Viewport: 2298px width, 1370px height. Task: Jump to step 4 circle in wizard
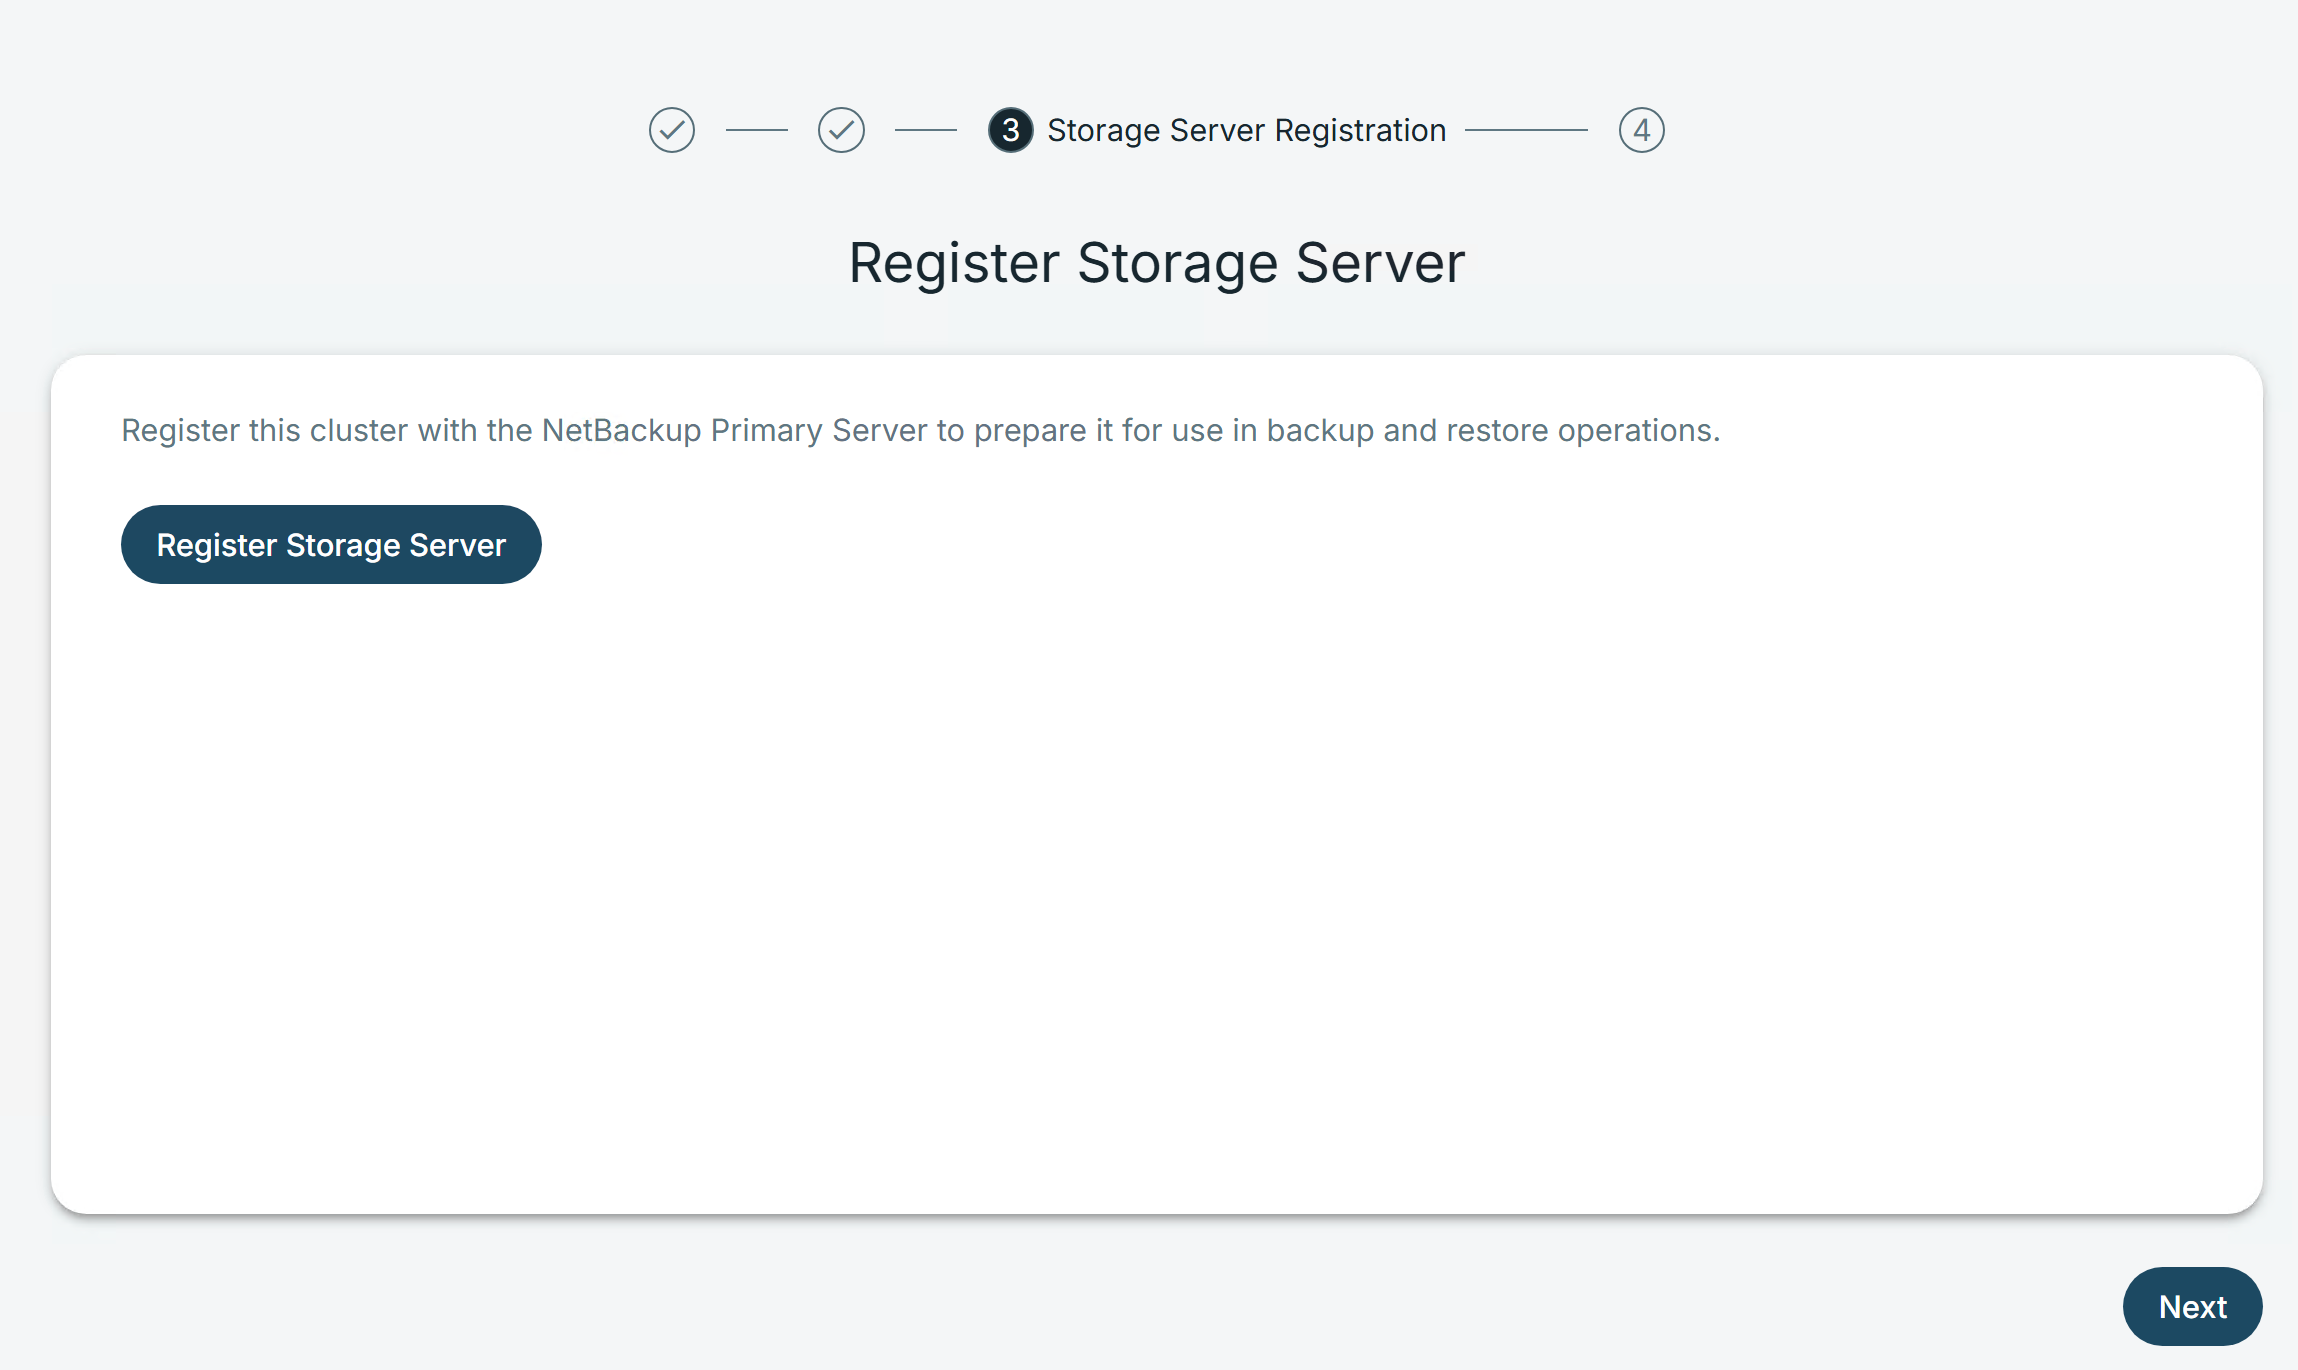(1641, 130)
